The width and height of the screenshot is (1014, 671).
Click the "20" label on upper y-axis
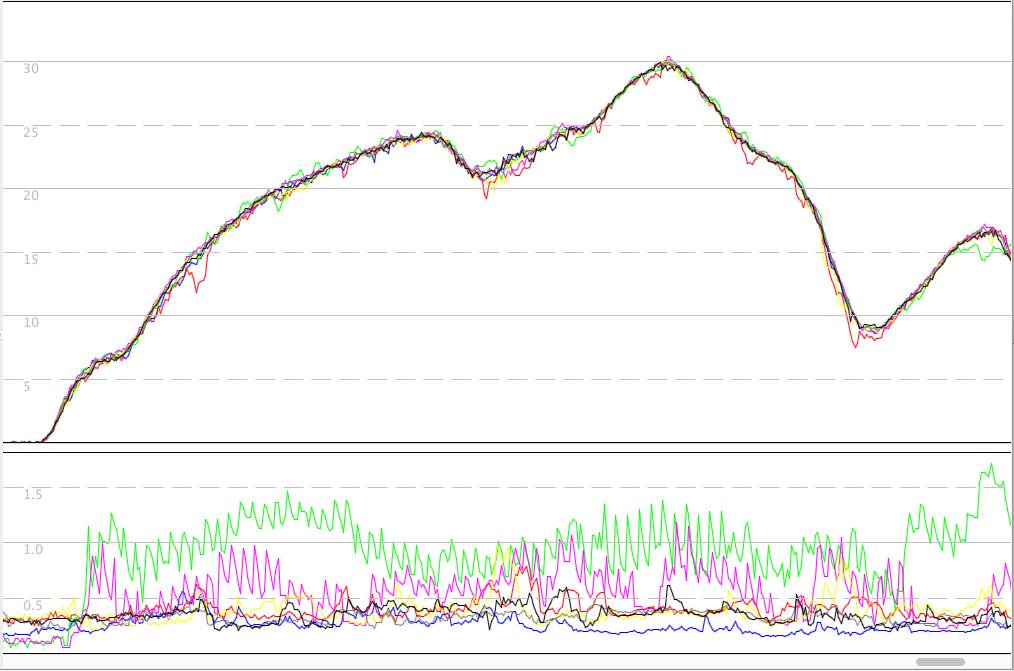(31, 195)
